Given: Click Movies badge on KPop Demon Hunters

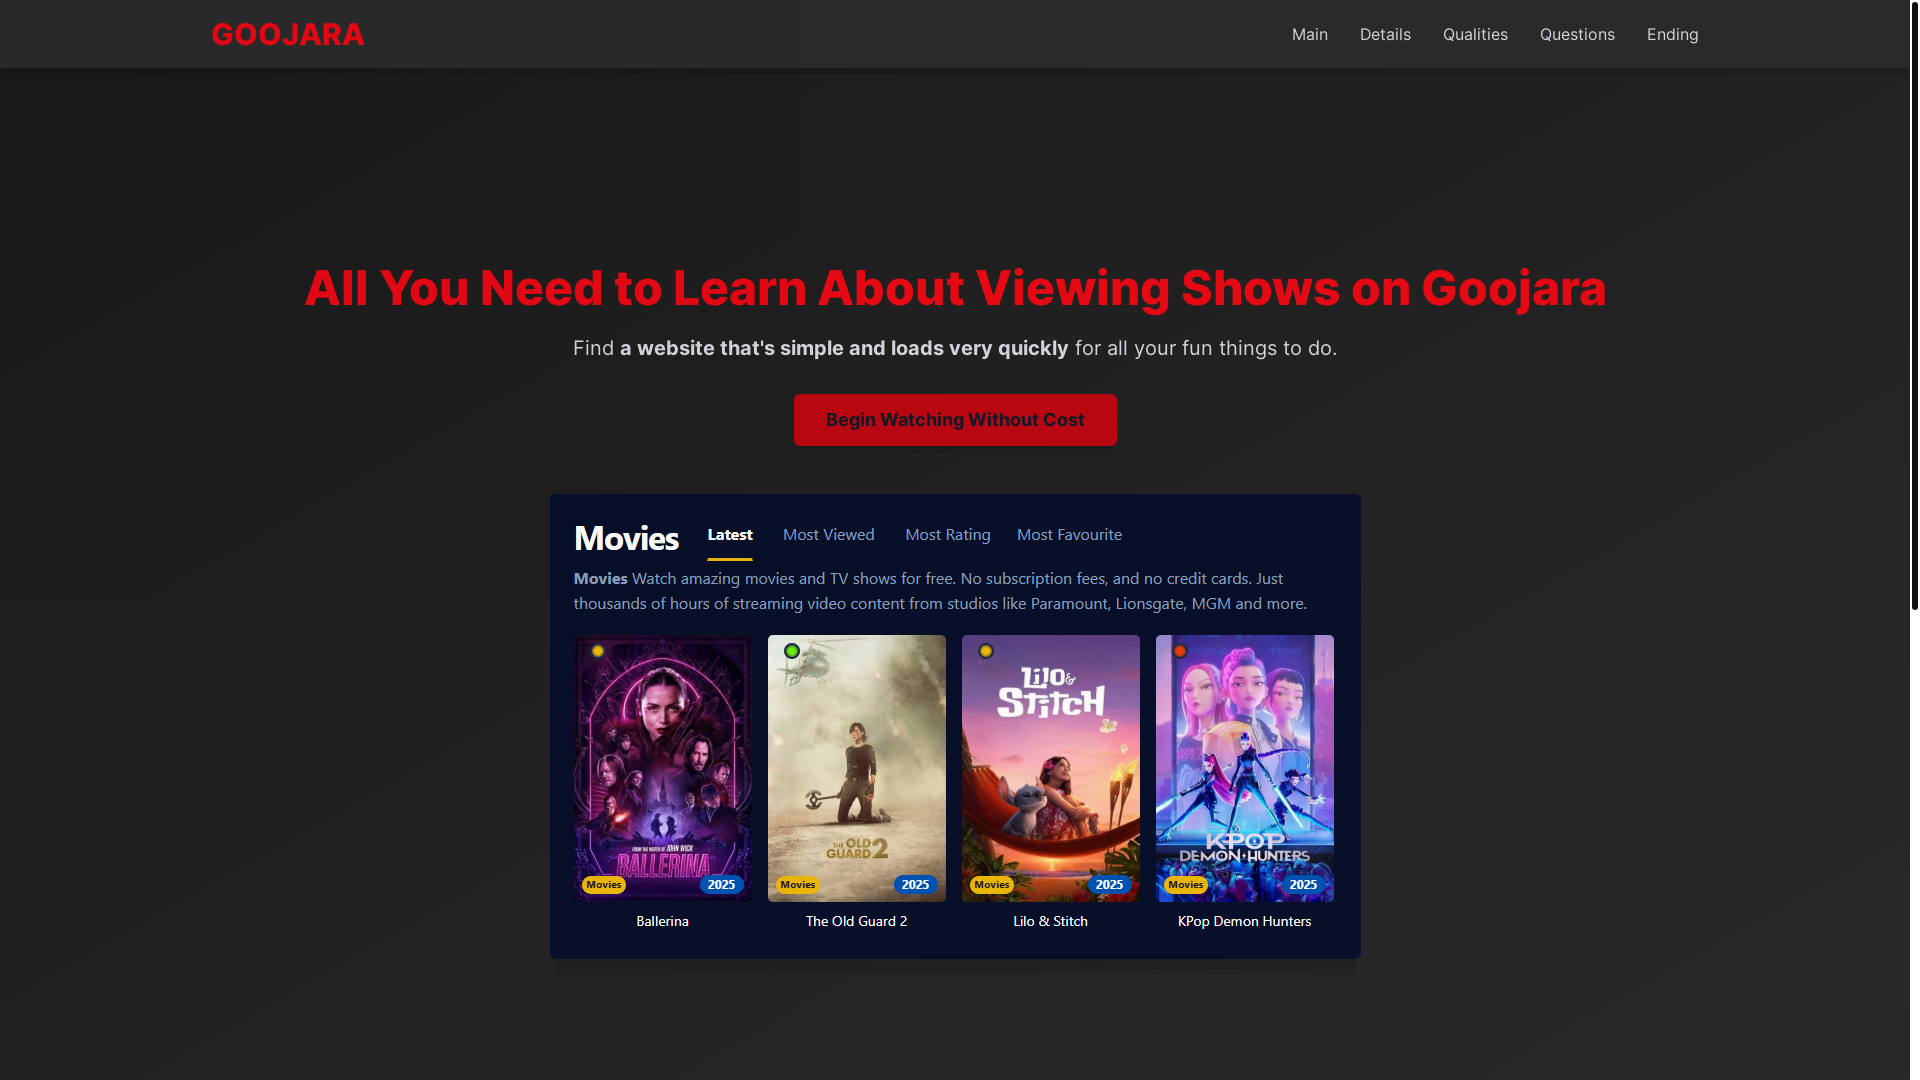Looking at the screenshot, I should [1186, 885].
